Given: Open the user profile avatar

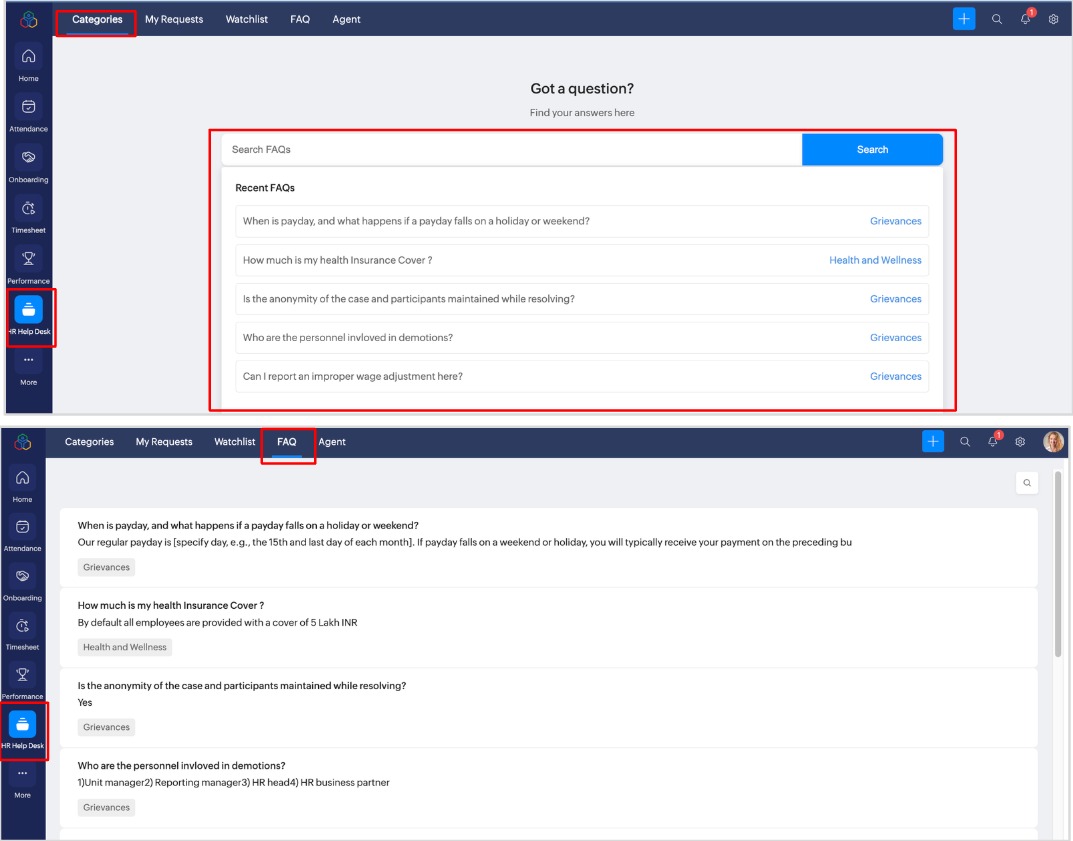Looking at the screenshot, I should [1053, 441].
